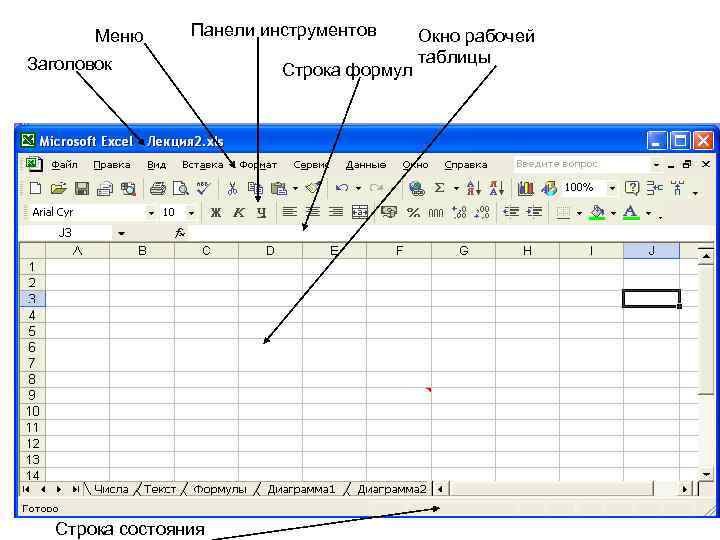Click horizontal scrollbar right arrow
720x540 pixels.
685,489
